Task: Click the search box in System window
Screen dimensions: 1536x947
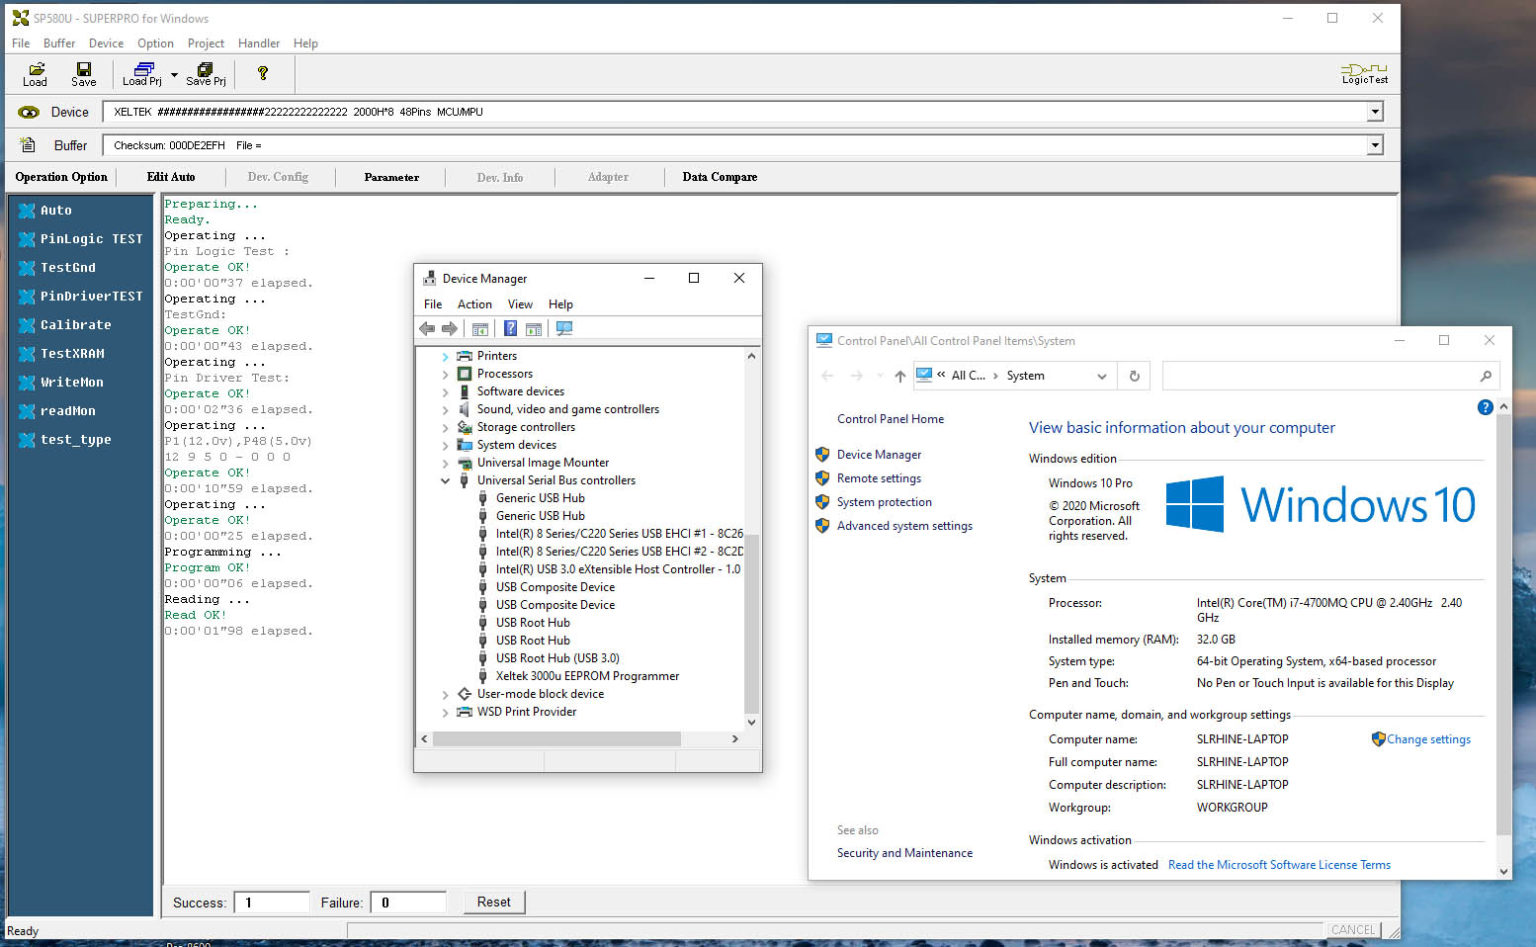Action: [1330, 376]
